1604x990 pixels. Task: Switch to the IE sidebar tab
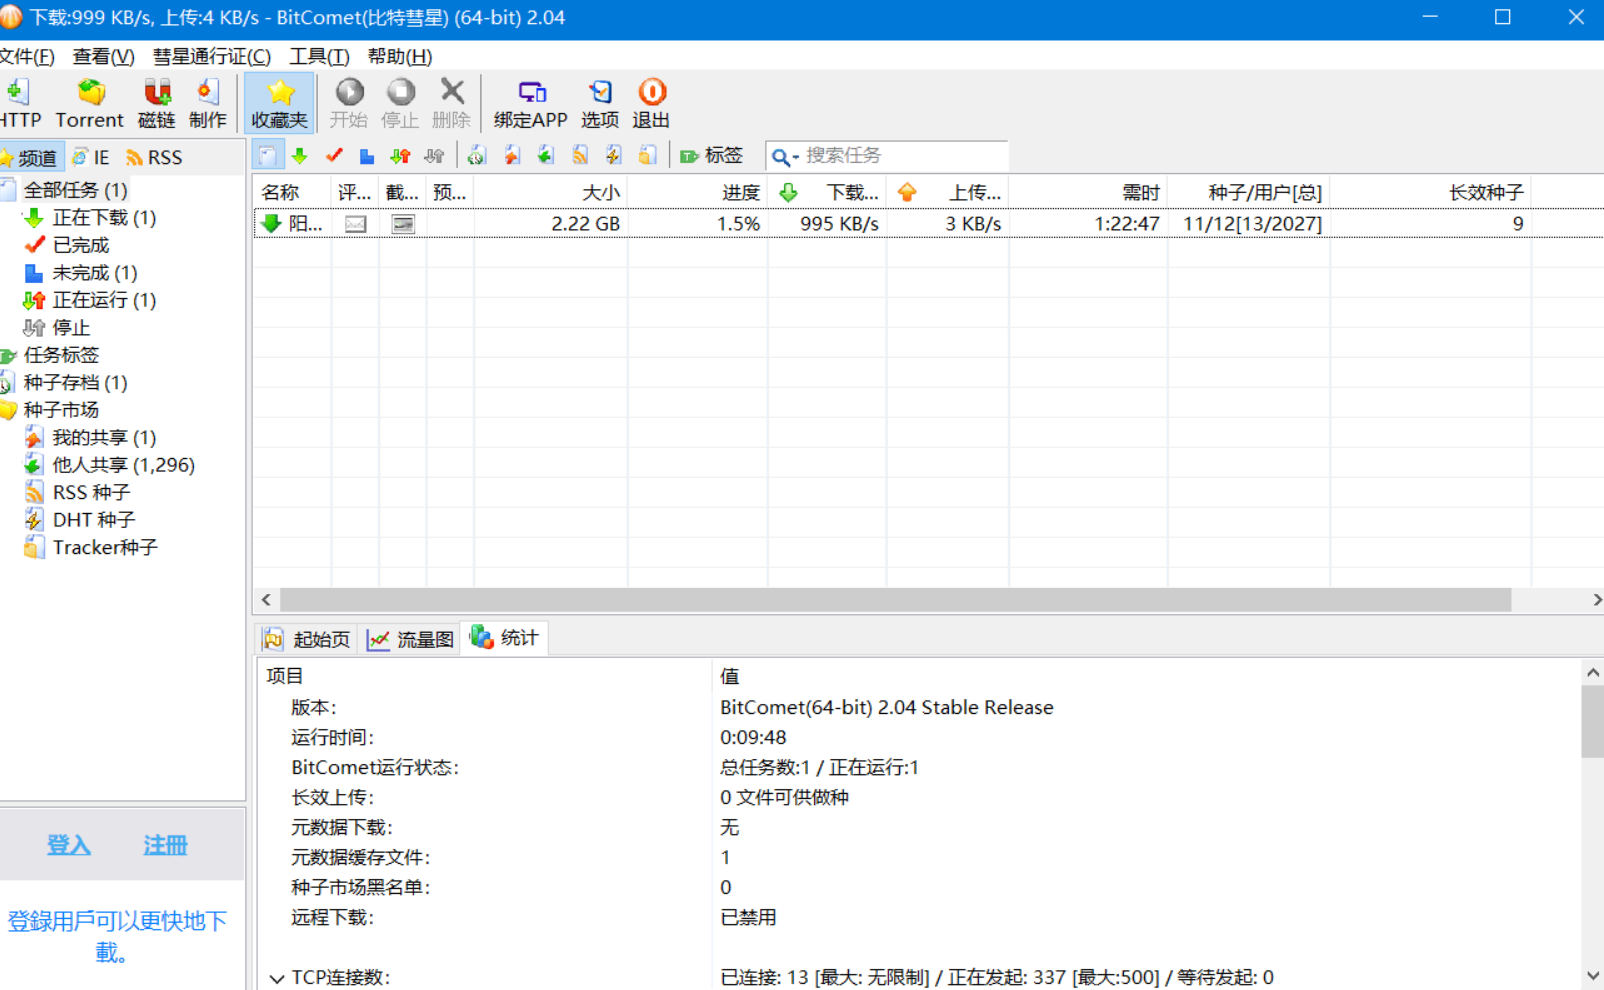tap(91, 157)
